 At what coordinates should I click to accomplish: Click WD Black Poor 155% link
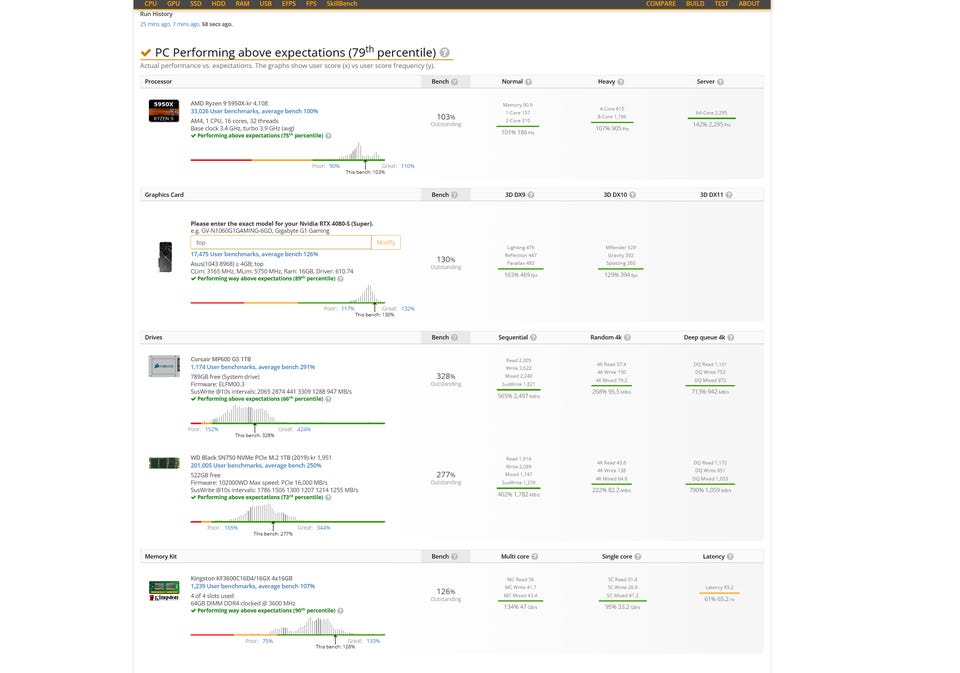tap(231, 528)
